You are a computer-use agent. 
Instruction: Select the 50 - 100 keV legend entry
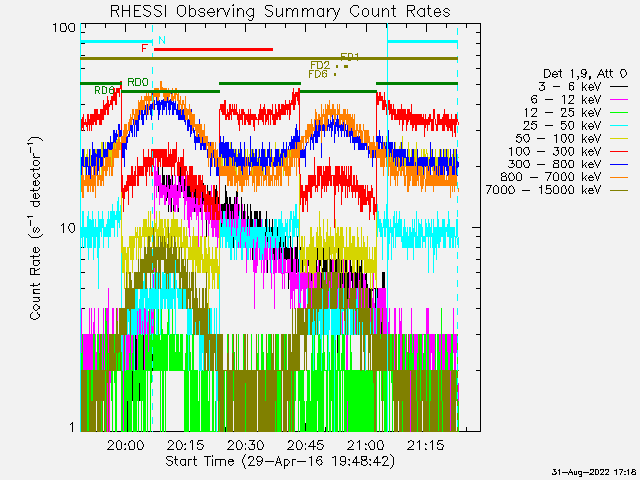[x=572, y=138]
